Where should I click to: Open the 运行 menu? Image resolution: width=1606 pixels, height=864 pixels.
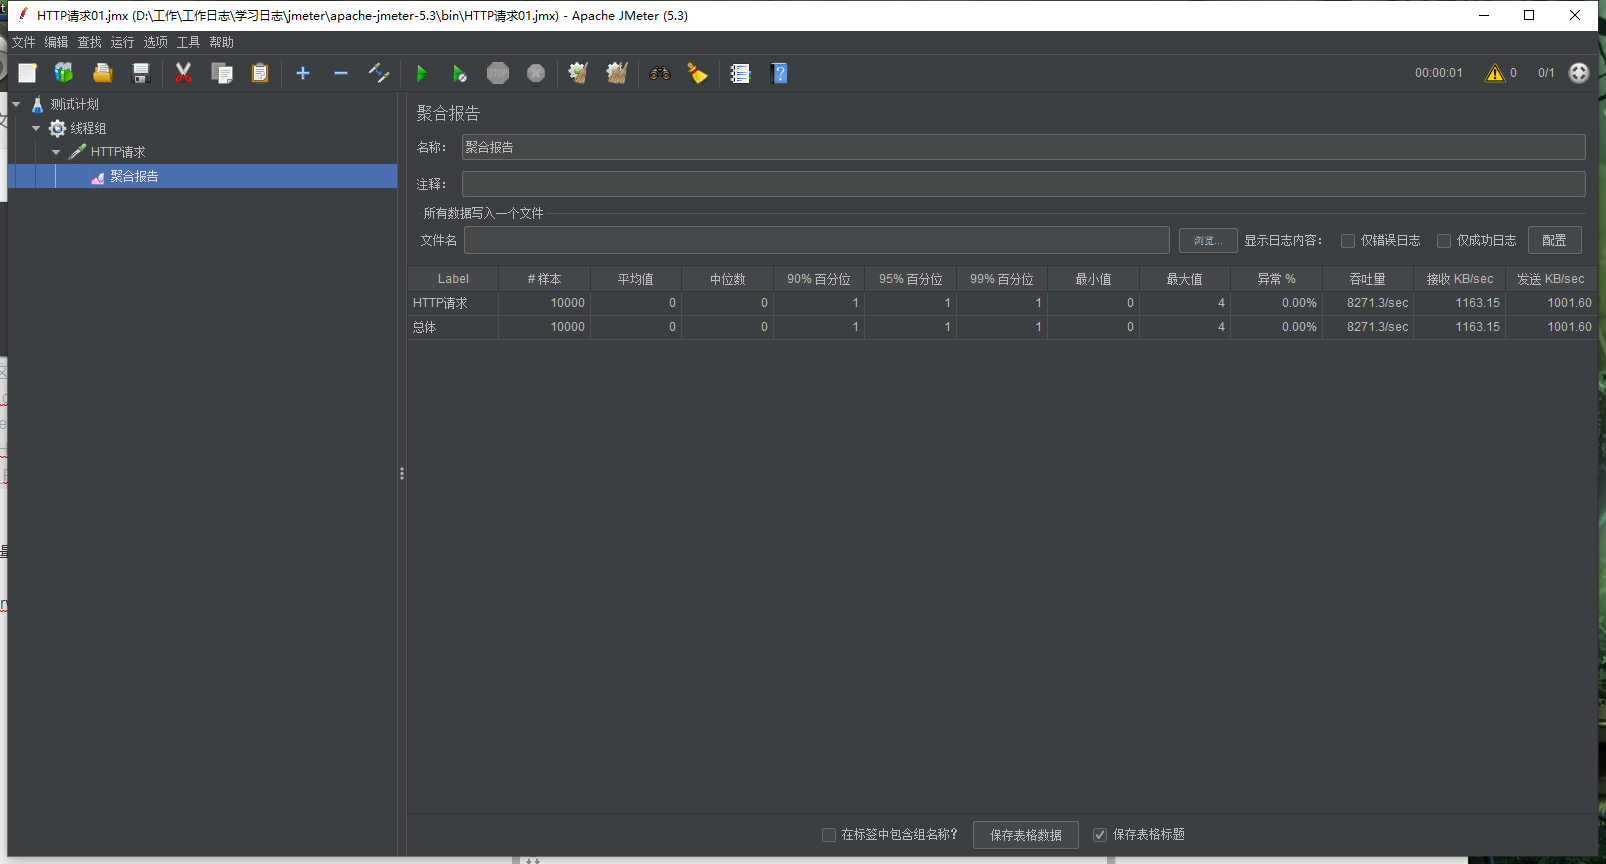tap(122, 42)
